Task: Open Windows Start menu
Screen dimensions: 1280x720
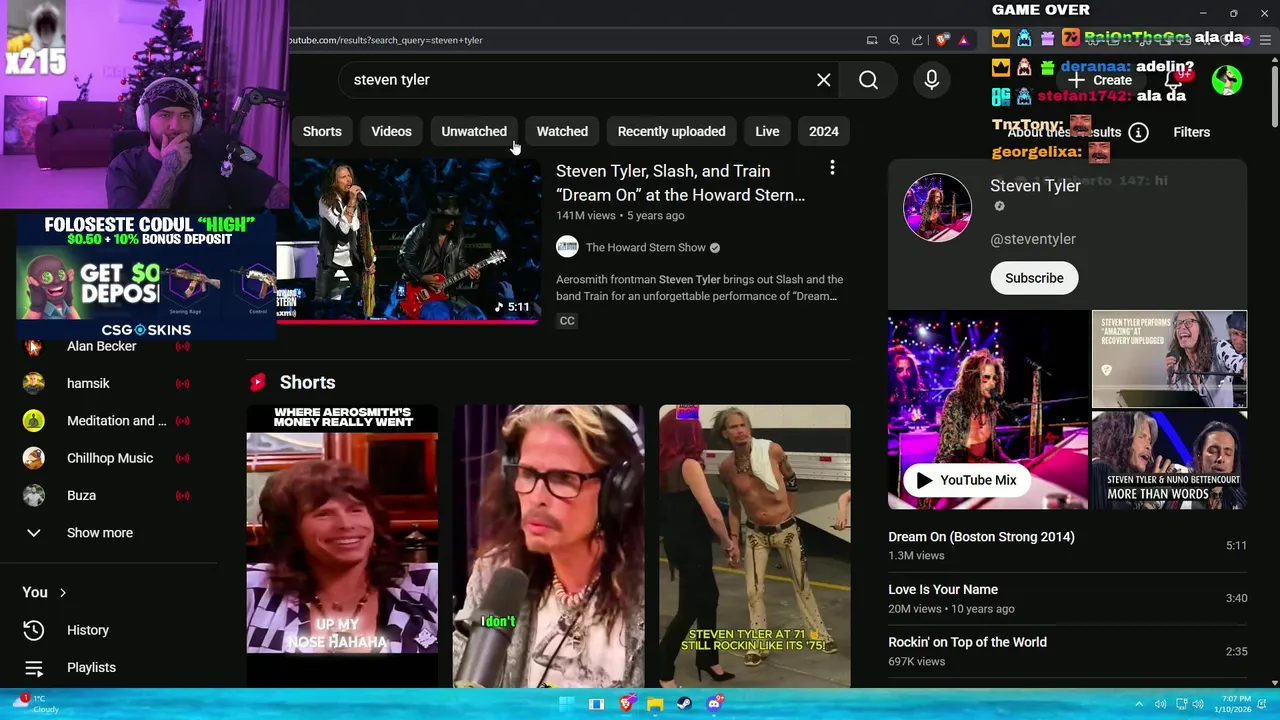Action: point(568,704)
